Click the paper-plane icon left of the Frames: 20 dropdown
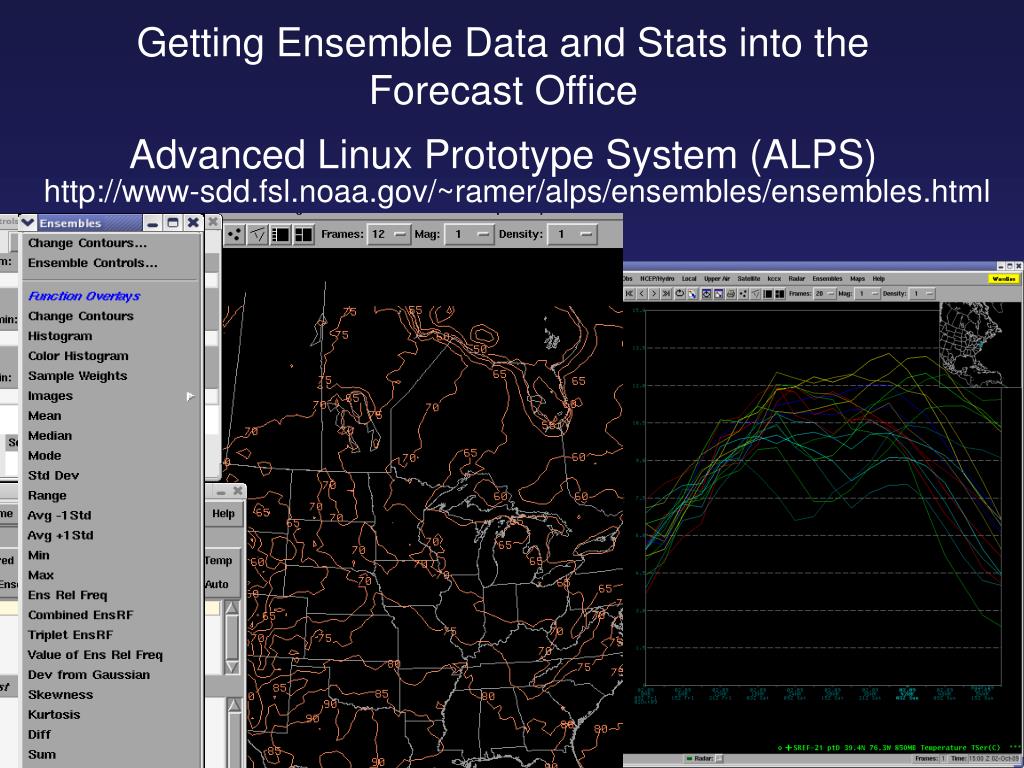 tap(756, 294)
